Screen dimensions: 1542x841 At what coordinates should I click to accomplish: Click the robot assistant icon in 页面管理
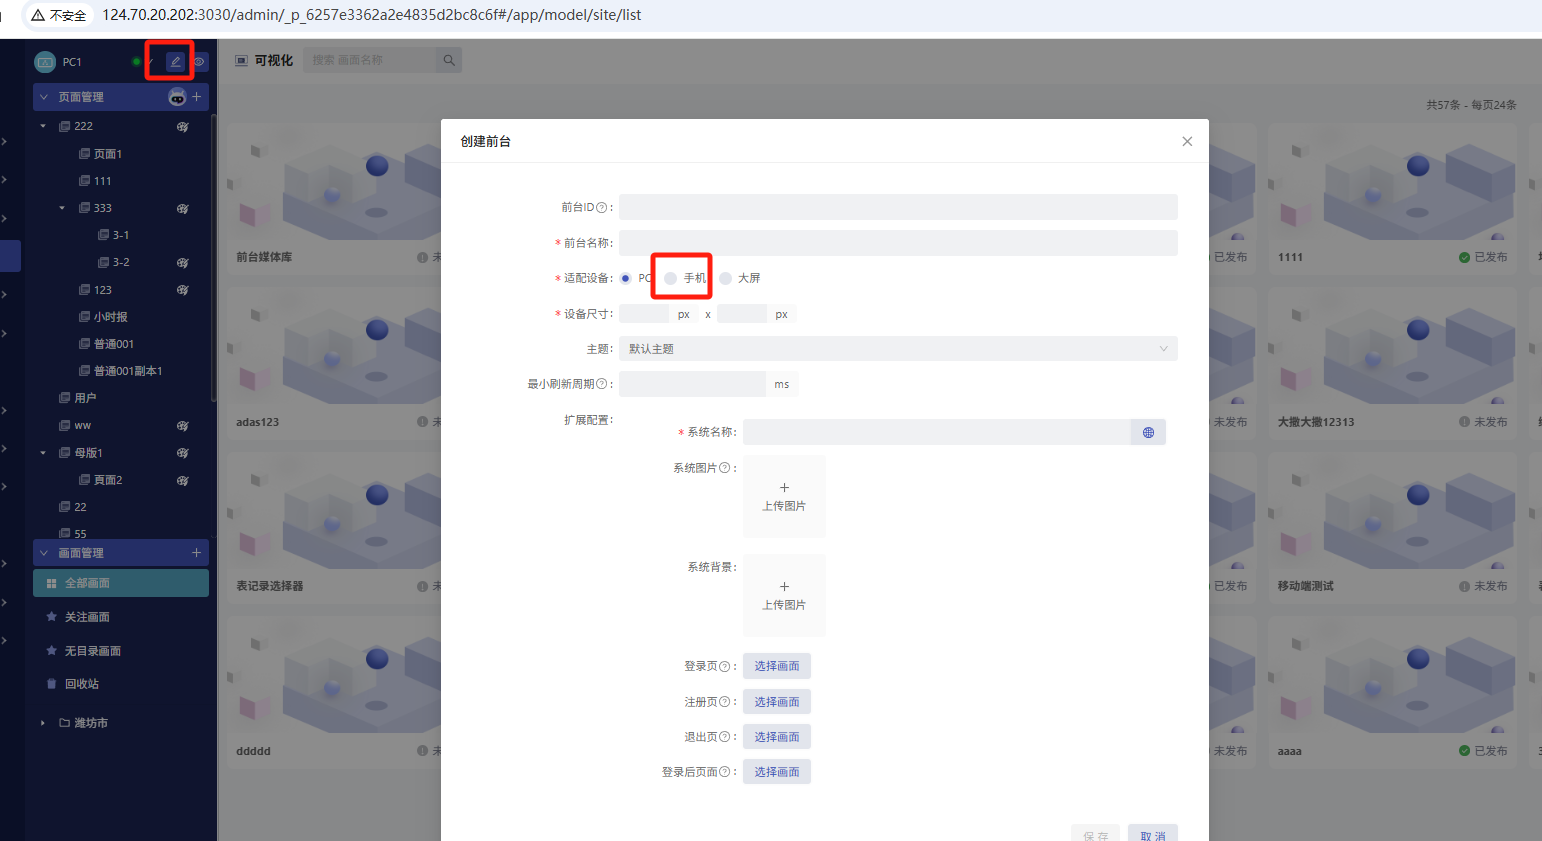[x=177, y=97]
